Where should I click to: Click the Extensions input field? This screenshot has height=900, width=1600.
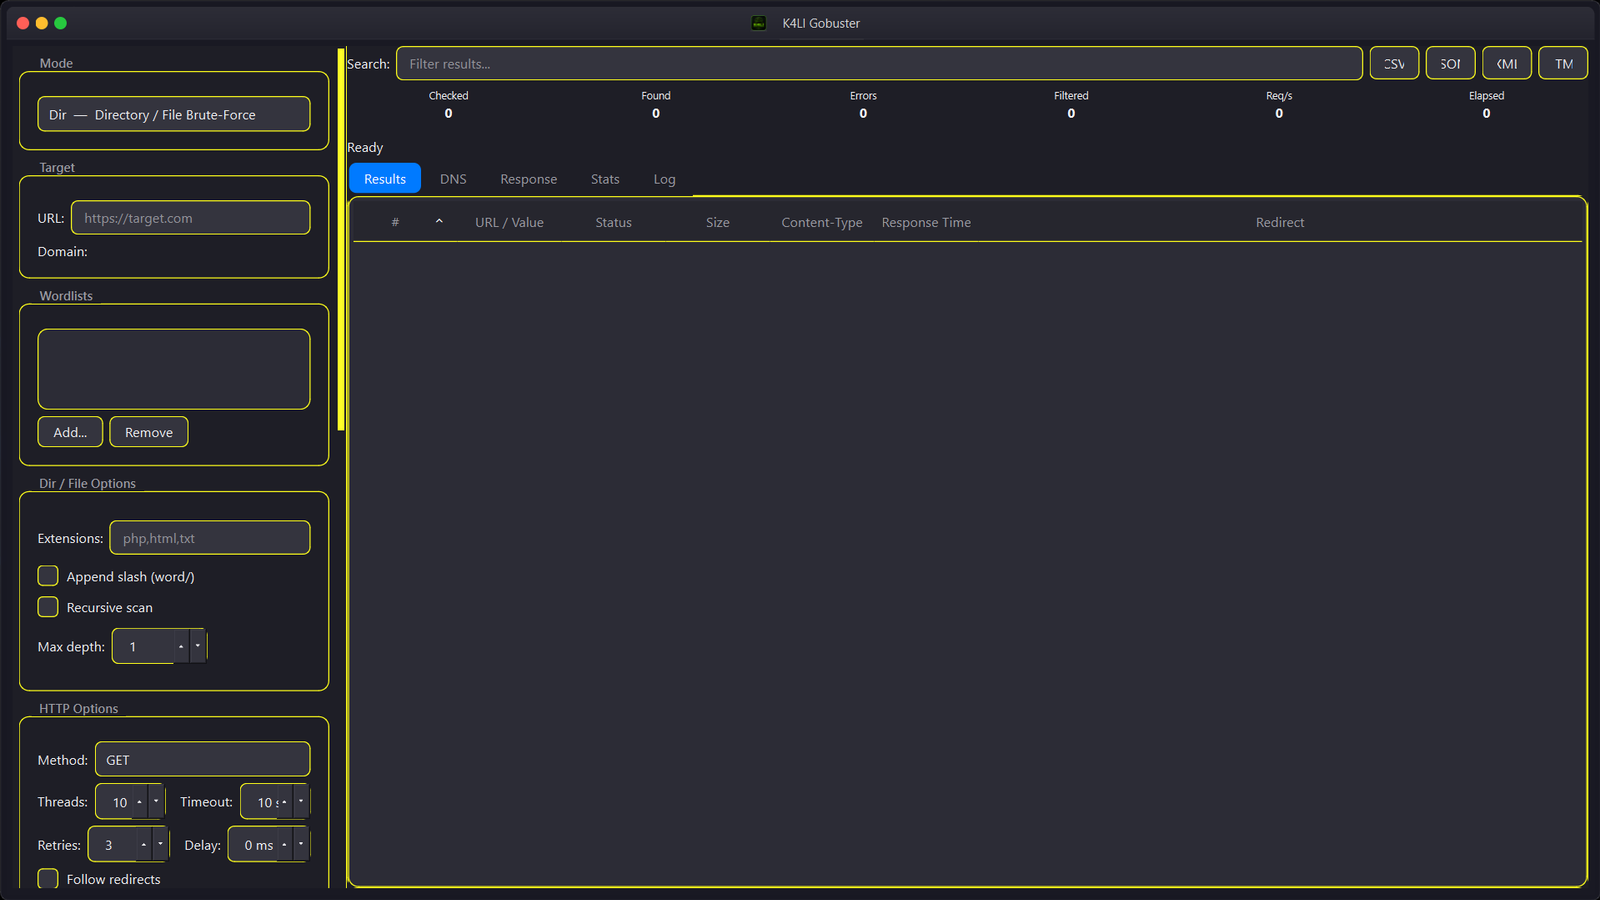(210, 538)
